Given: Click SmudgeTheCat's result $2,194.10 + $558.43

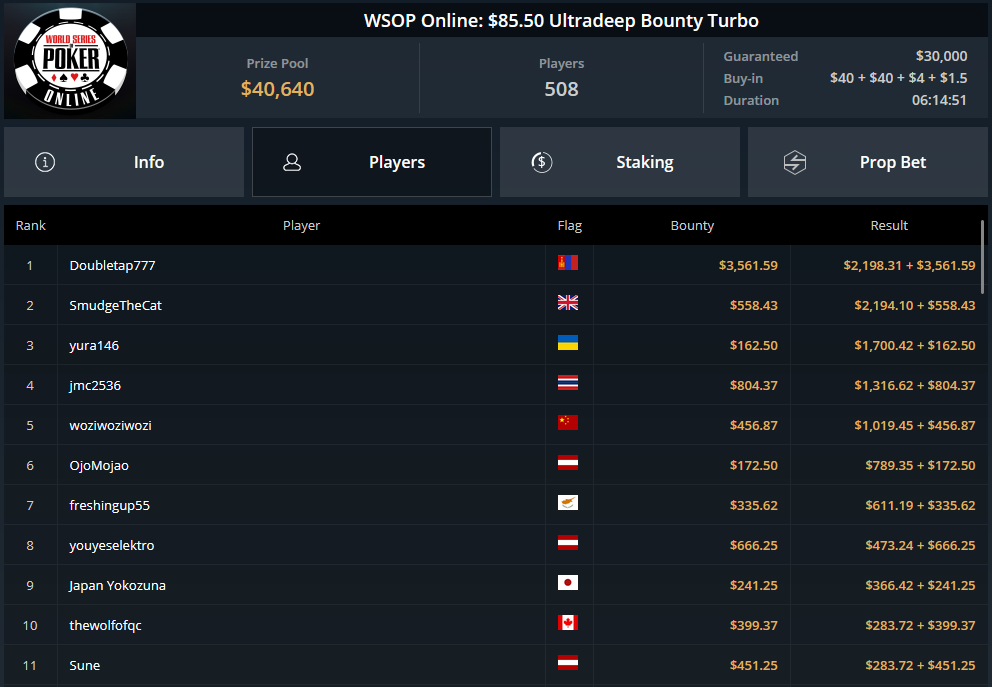Looking at the screenshot, I should [915, 306].
